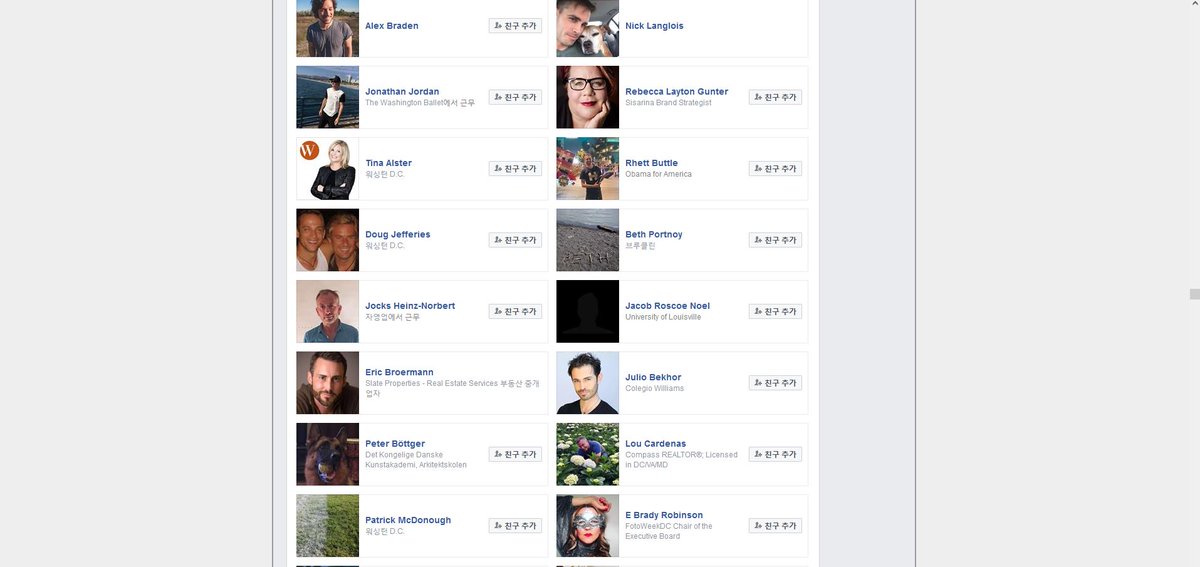Add Patrick McDonough as a friend
Image resolution: width=1200 pixels, height=567 pixels.
pos(515,526)
